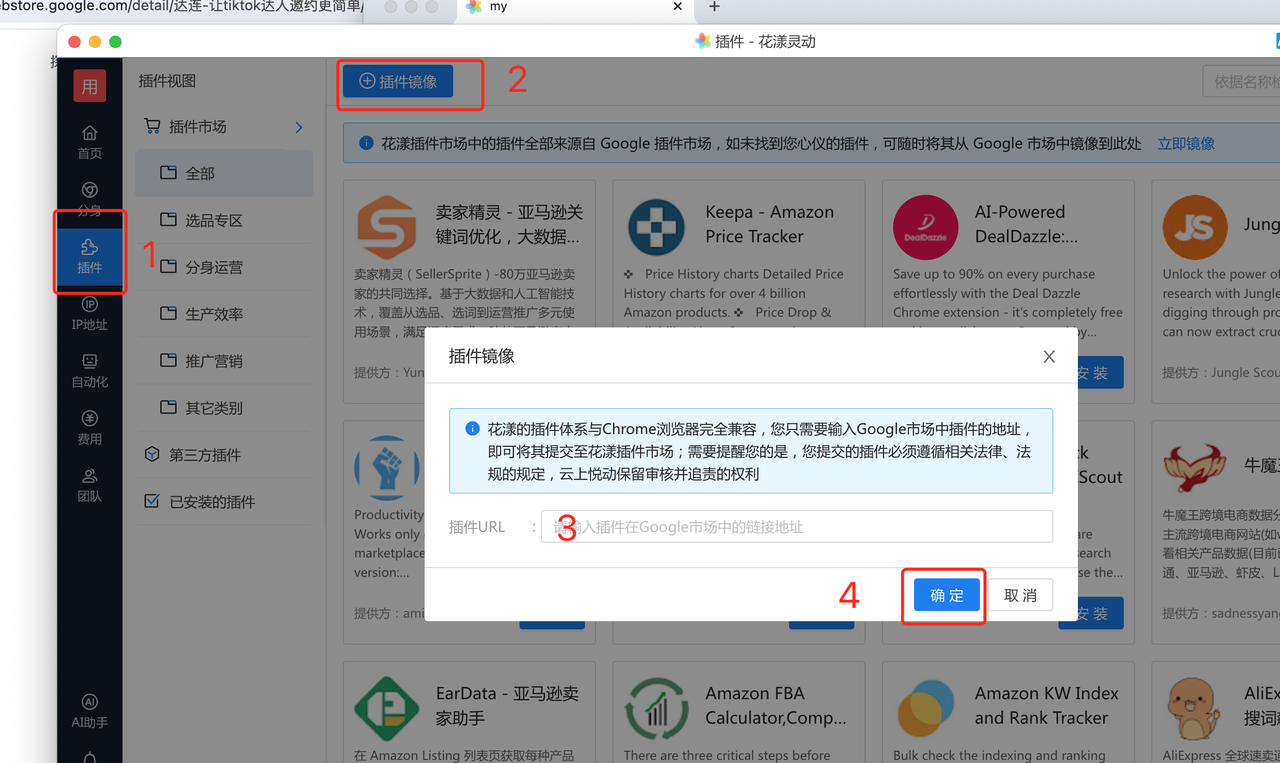Close the 'my' browser tab

coord(678,7)
